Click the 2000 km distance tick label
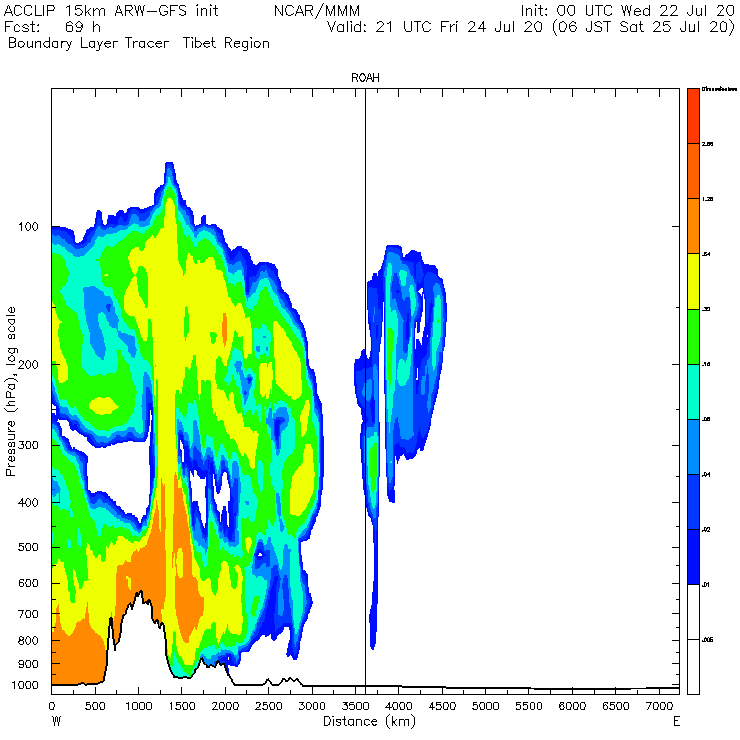This screenshot has height=740, width=740. coord(225,706)
